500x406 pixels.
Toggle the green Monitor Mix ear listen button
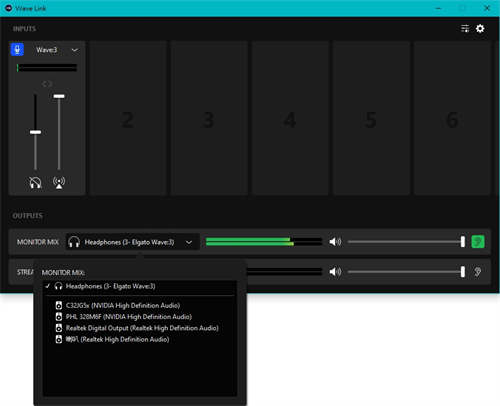[478, 242]
